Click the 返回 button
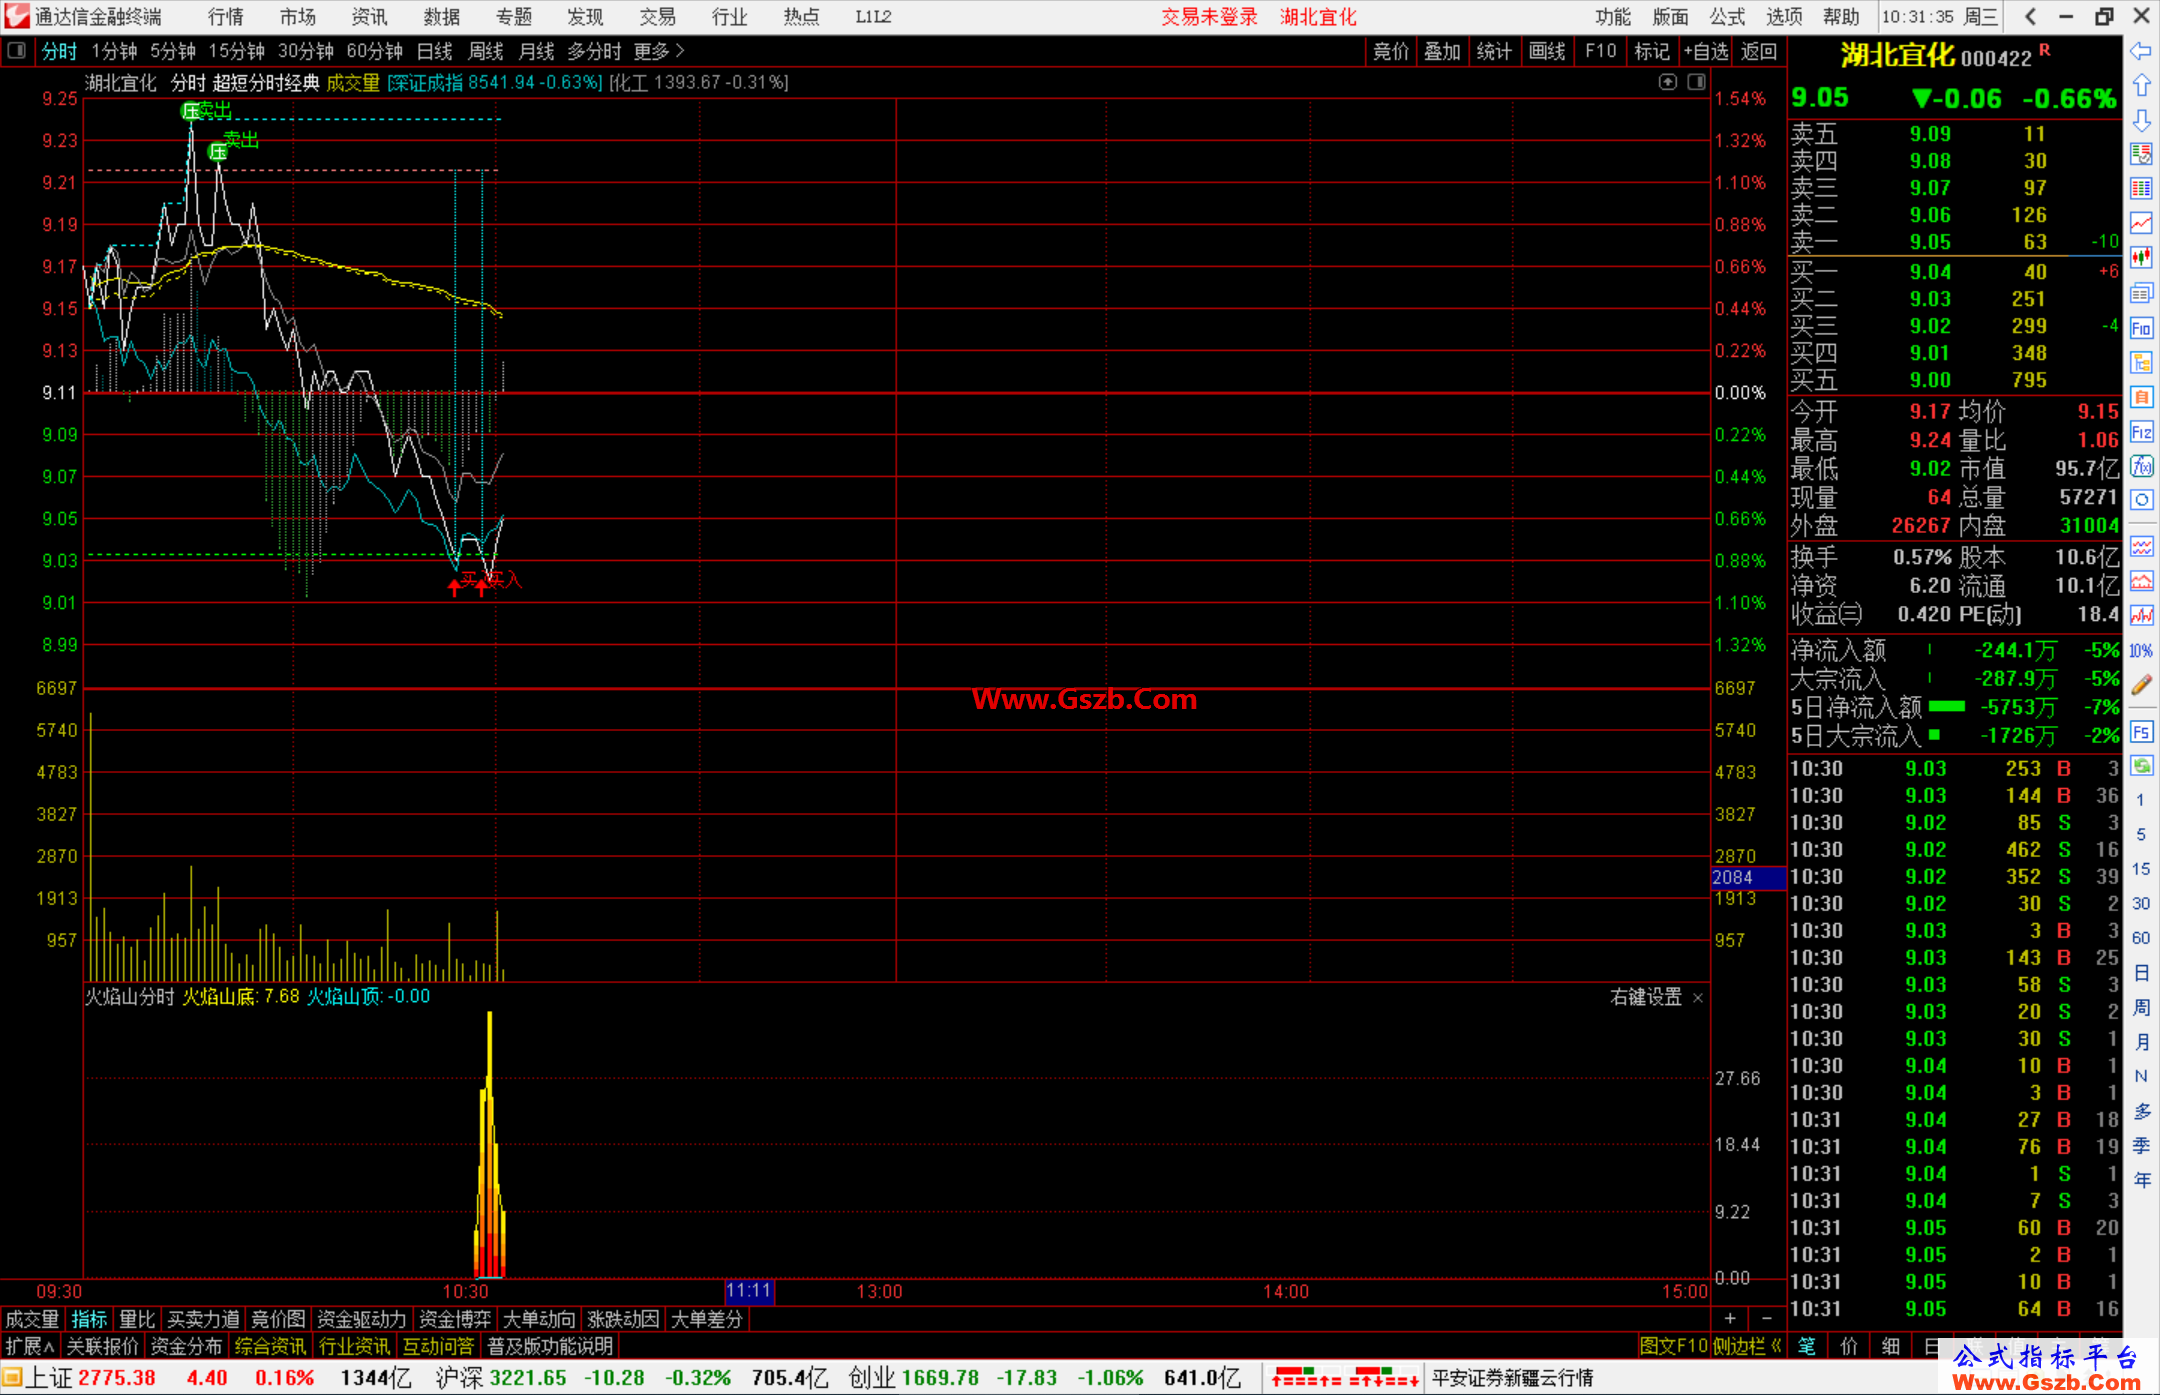 [x=1759, y=51]
